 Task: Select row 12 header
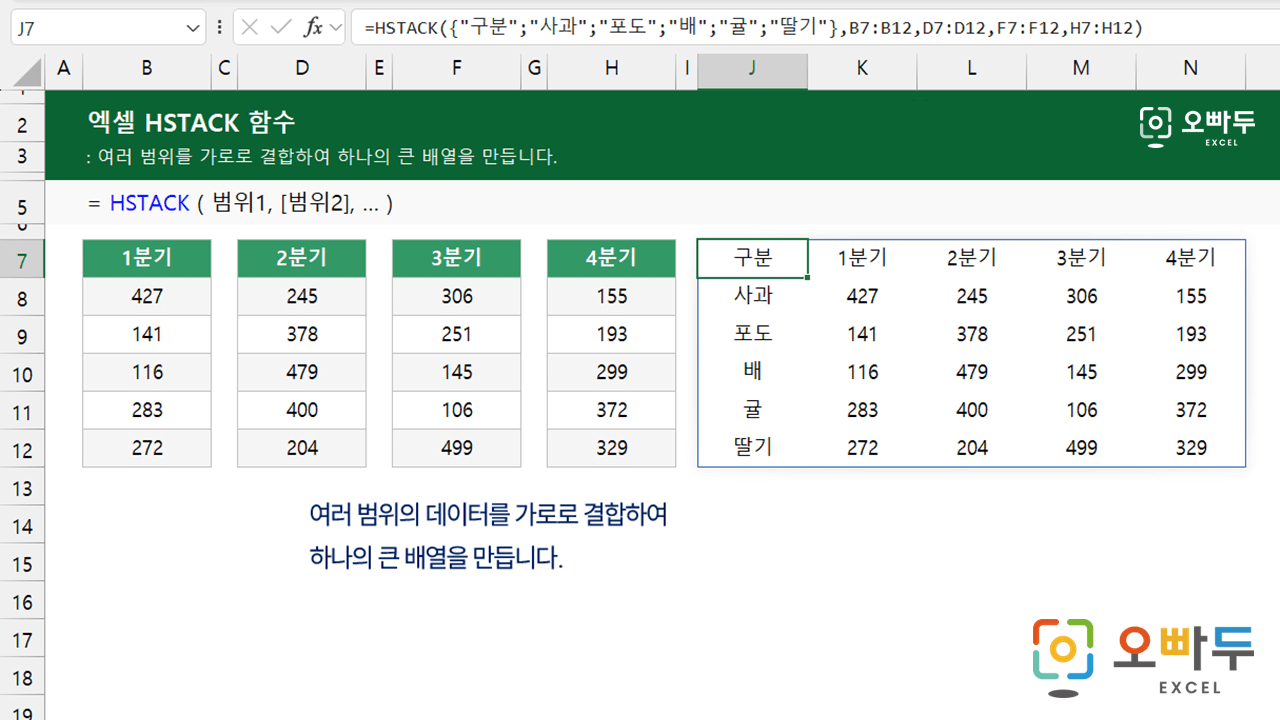click(23, 450)
